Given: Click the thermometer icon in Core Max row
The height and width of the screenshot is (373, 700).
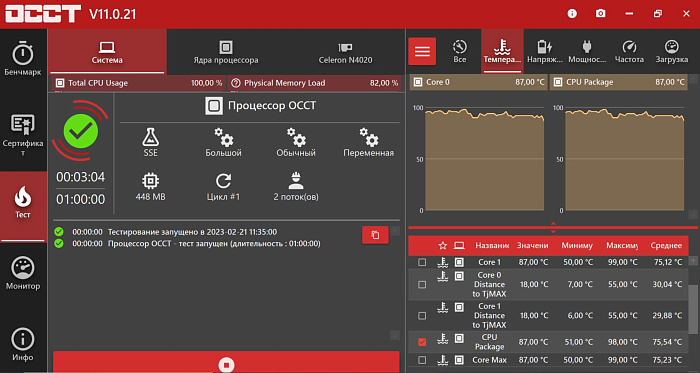Looking at the screenshot, I should click(442, 360).
